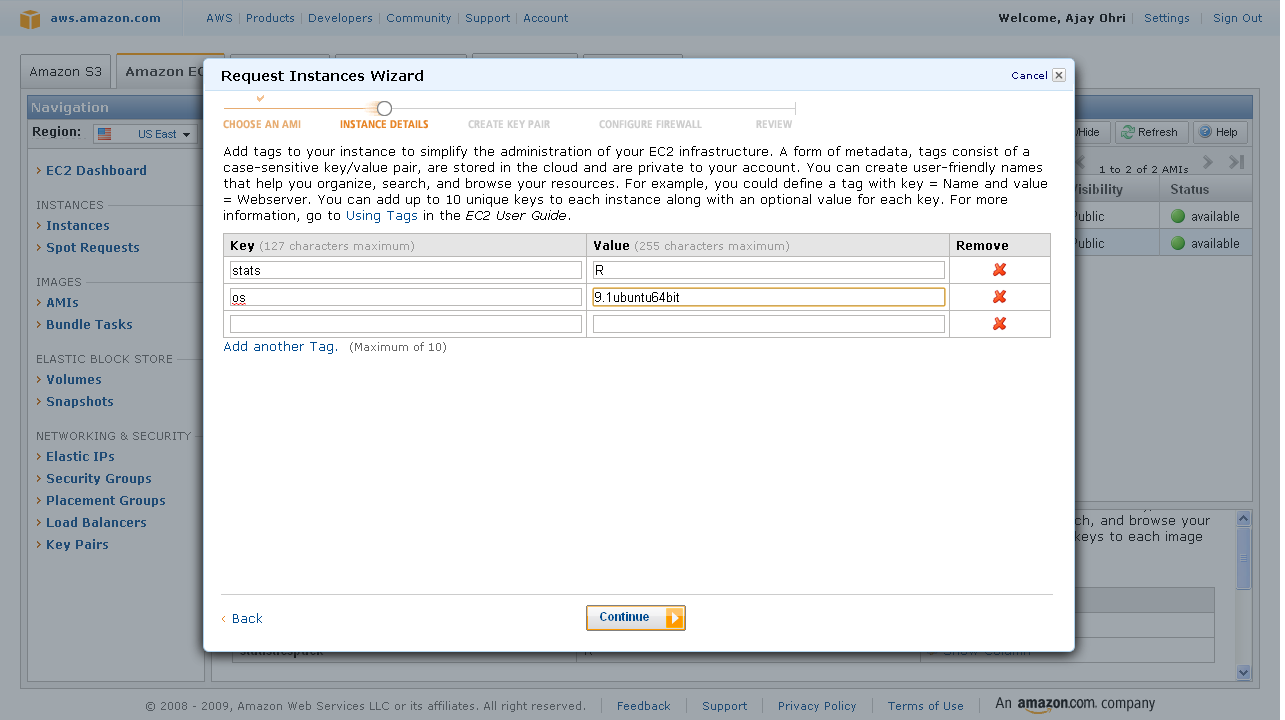Screen dimensions: 1285x720
Task: Expand EC2 Dashboard in navigation
Action: pyautogui.click(x=96, y=171)
